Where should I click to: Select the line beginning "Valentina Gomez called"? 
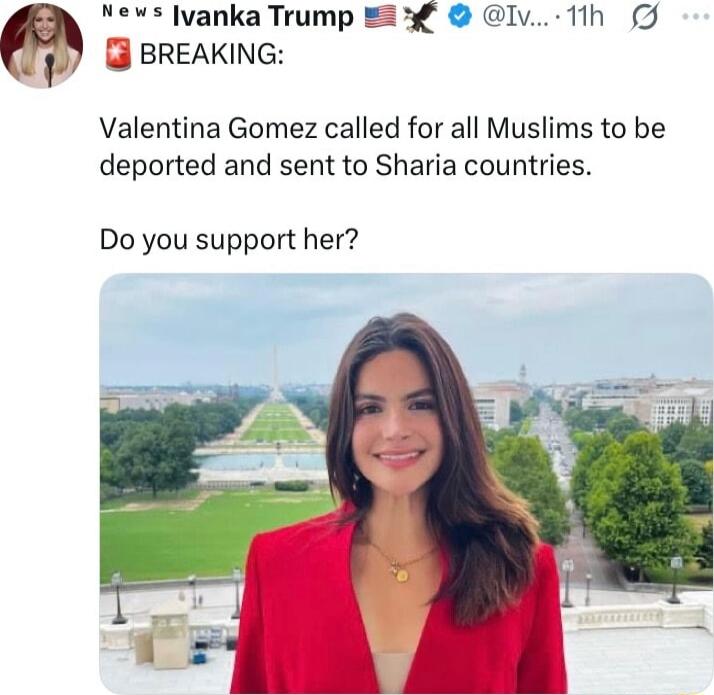(x=381, y=129)
